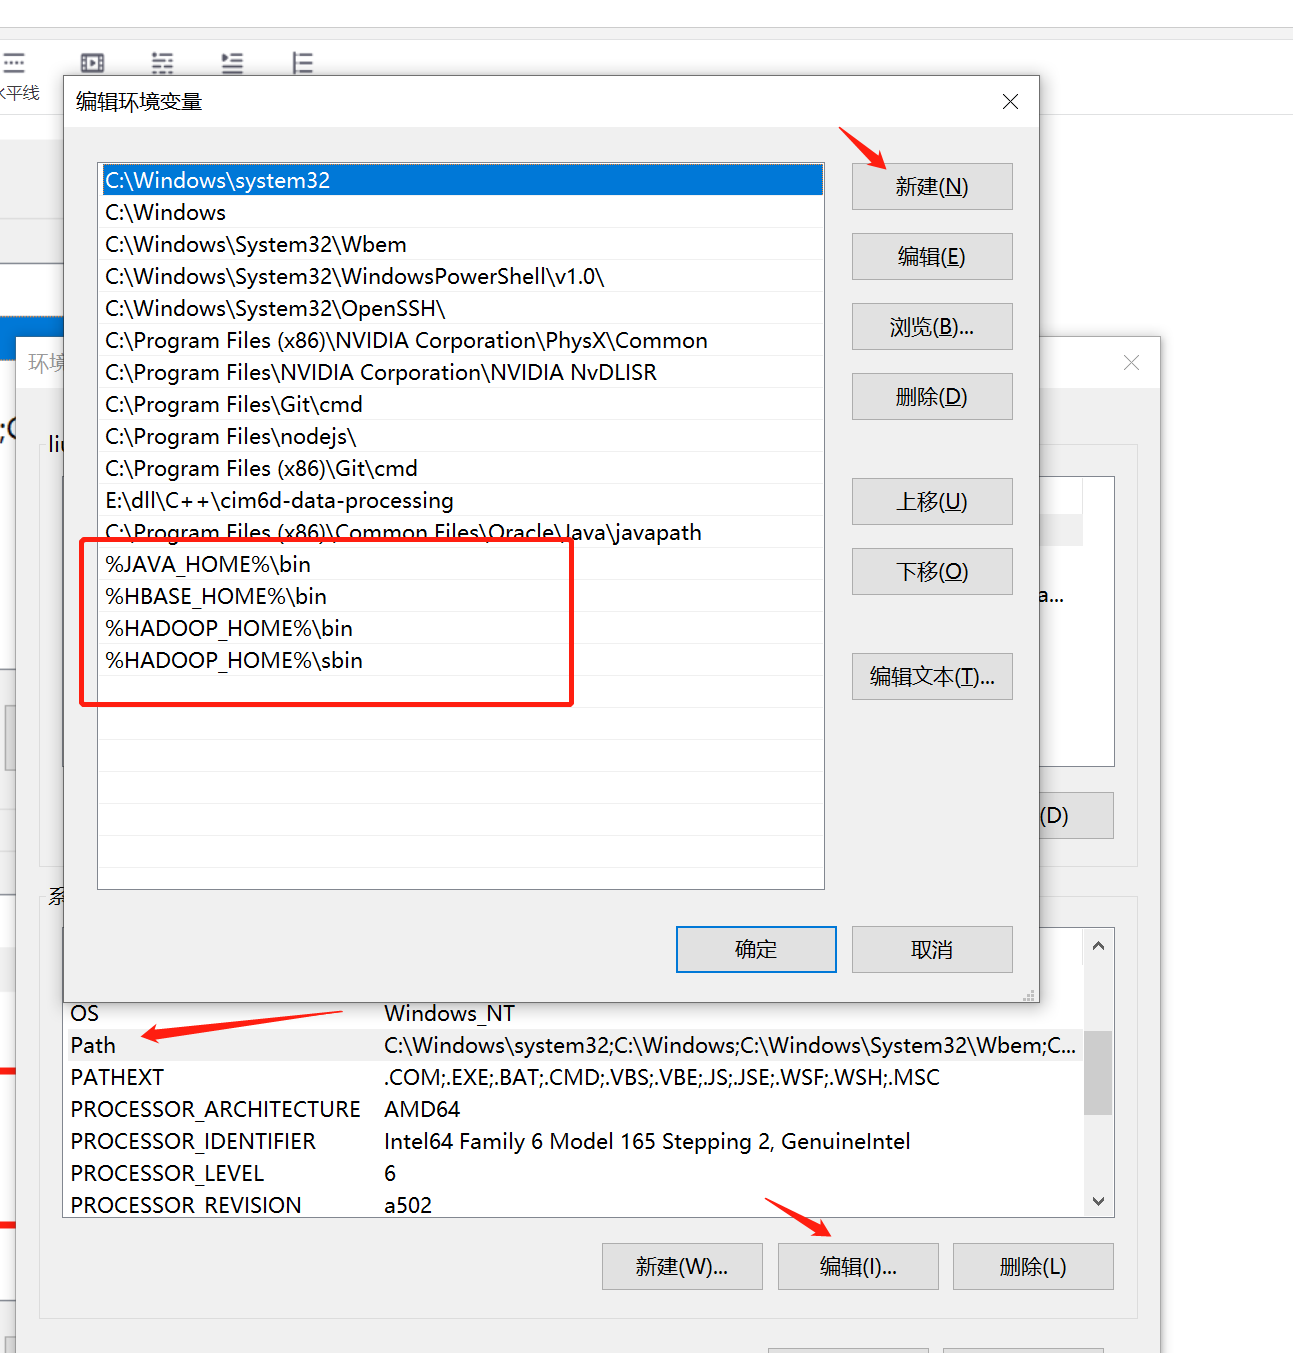Open the 浏览(B)... browse dialog
This screenshot has height=1353, width=1293.
pyautogui.click(x=931, y=326)
